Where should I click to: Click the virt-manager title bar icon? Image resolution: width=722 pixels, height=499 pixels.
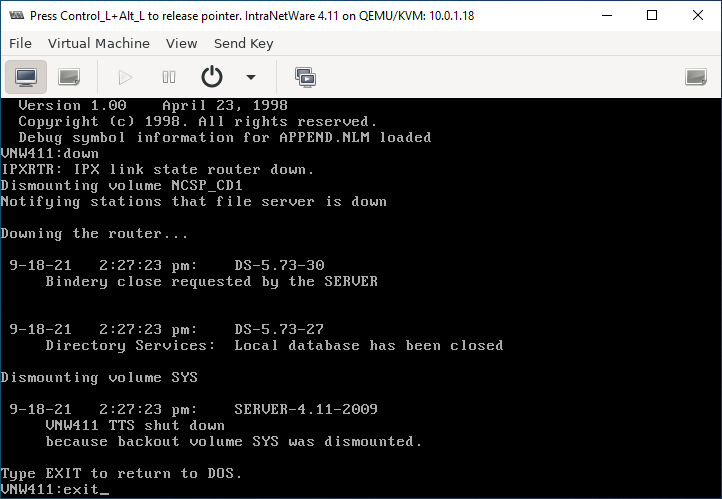(x=16, y=15)
